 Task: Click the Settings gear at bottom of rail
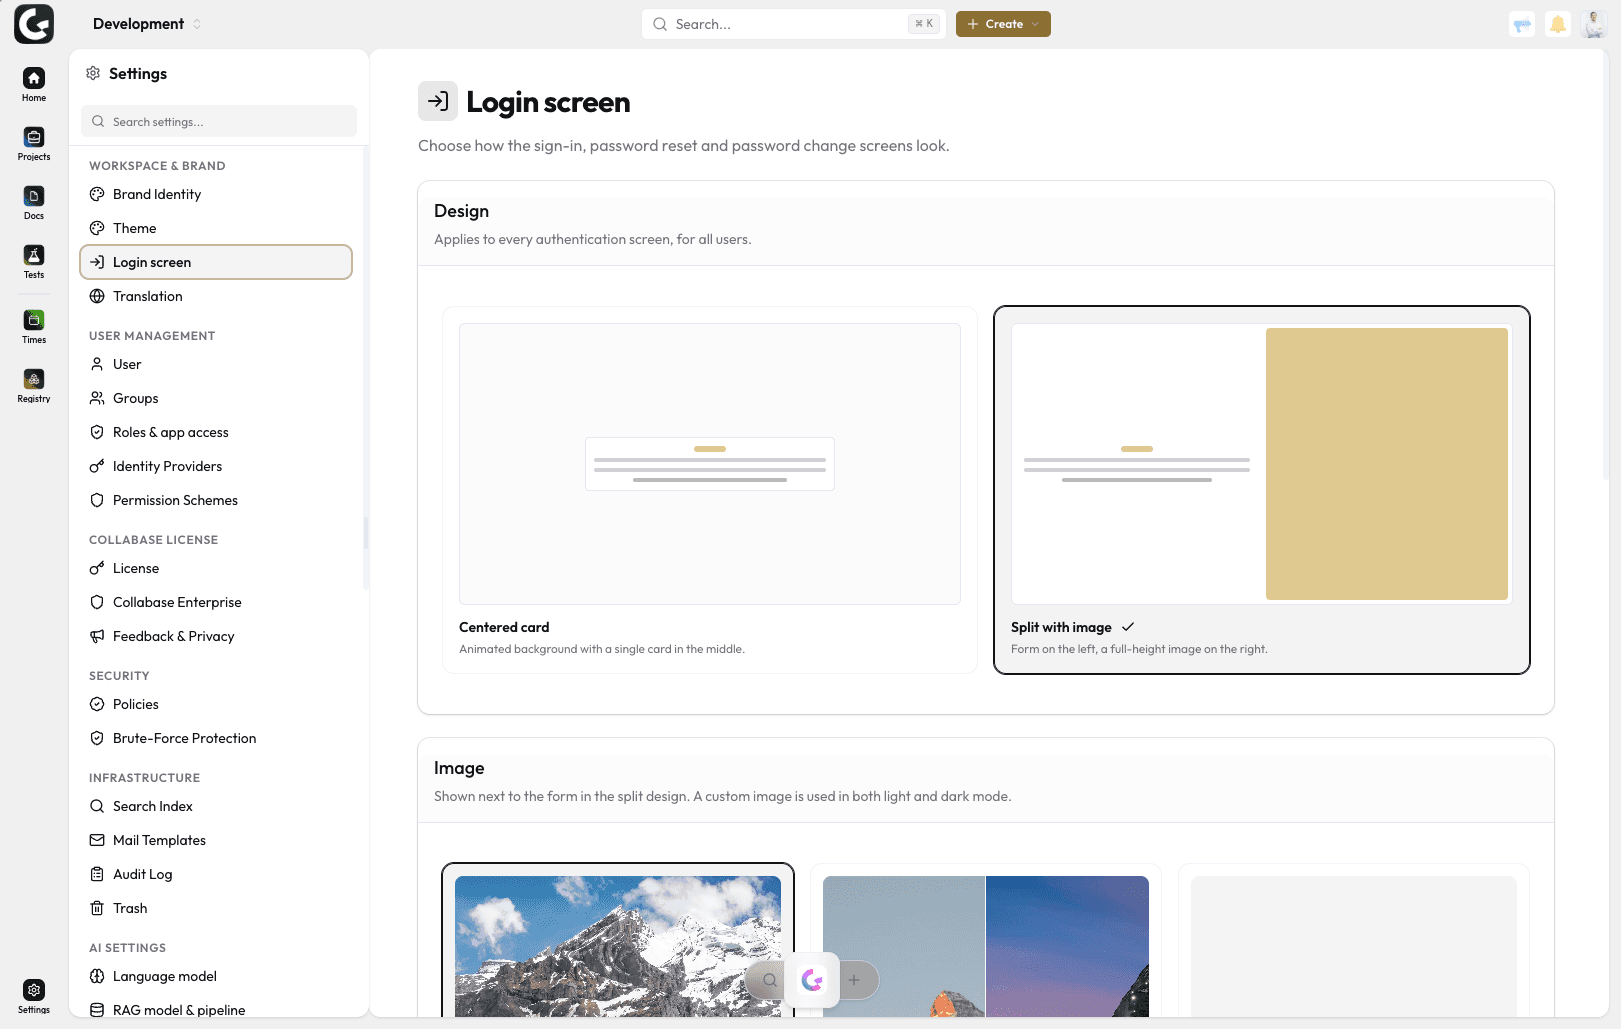point(34,996)
